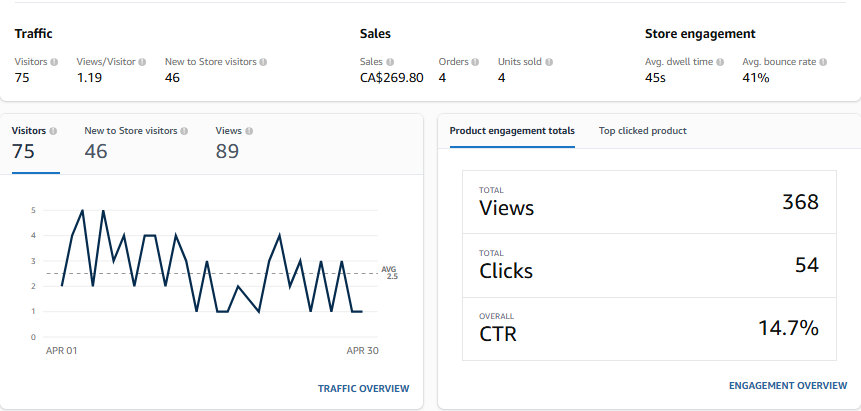Click the visitors line chart

211,261
